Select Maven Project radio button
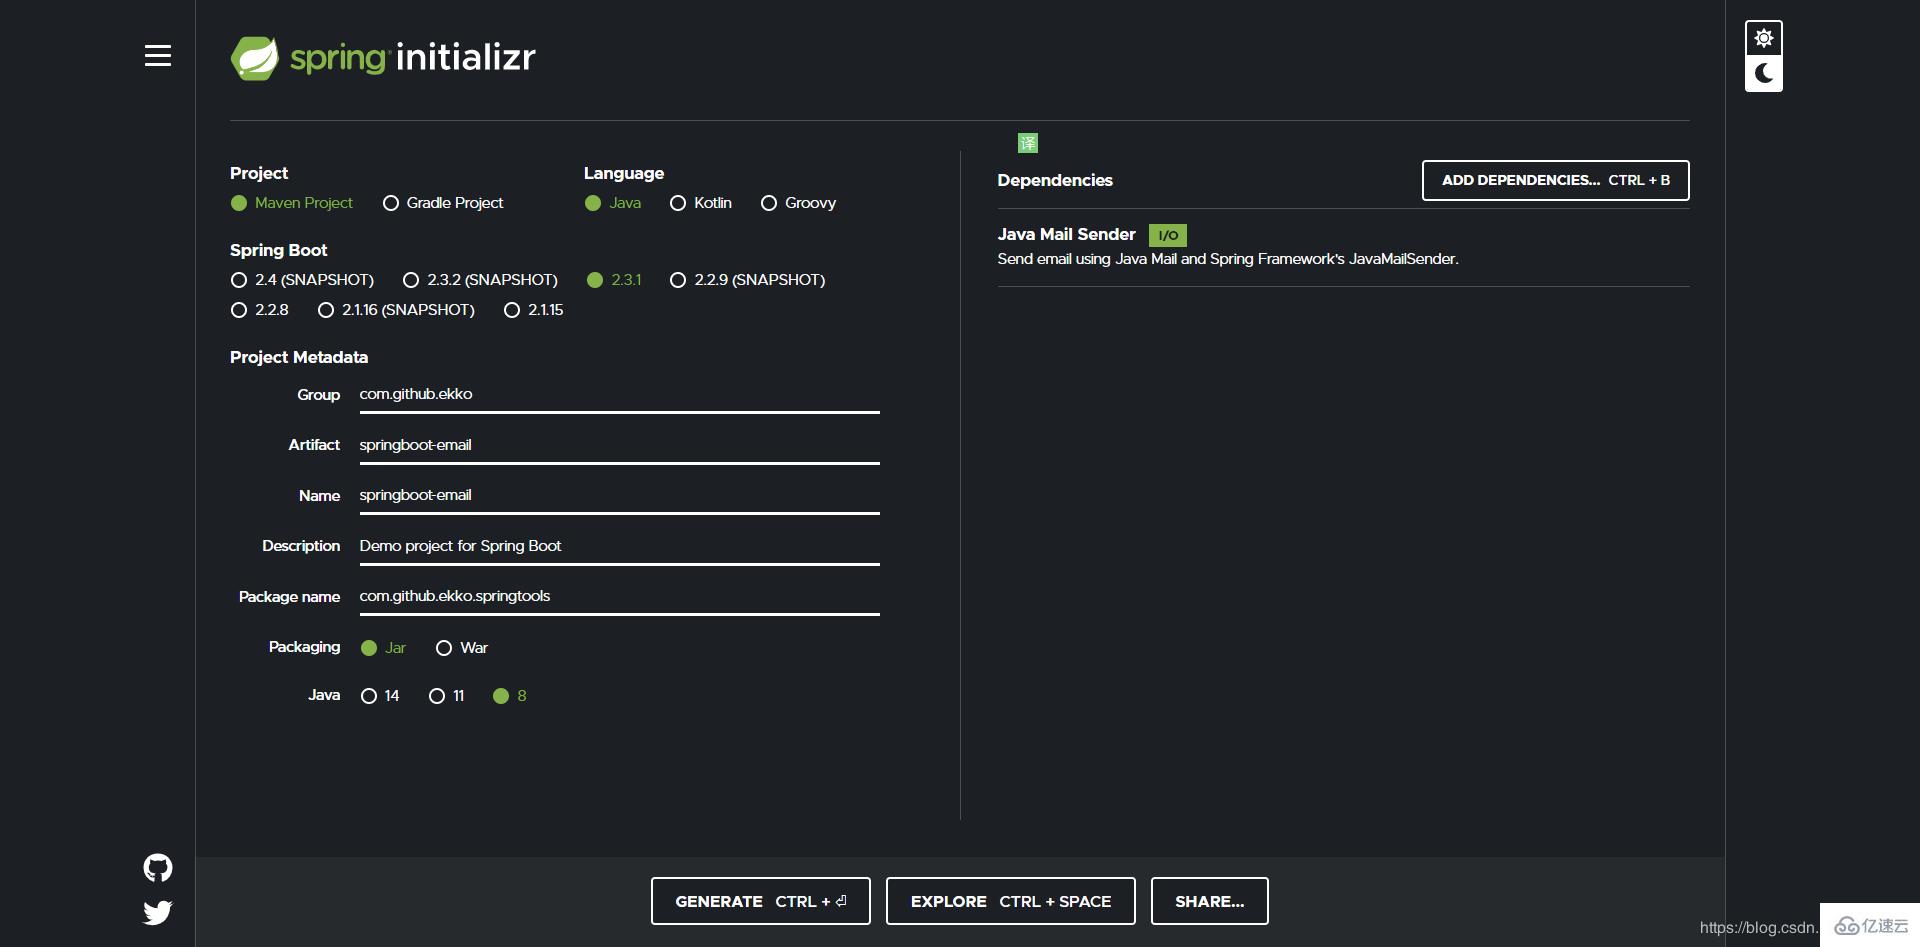1920x947 pixels. coord(291,203)
